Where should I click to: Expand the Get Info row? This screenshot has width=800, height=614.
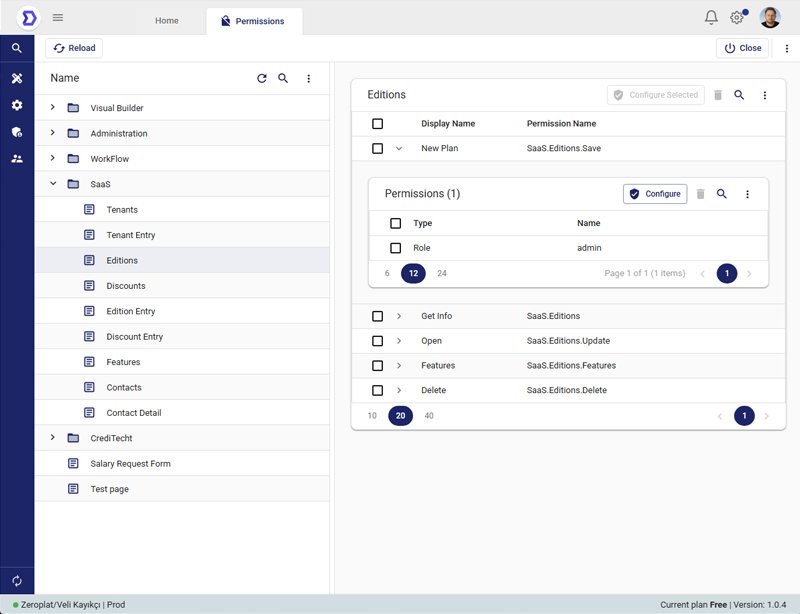(x=398, y=316)
